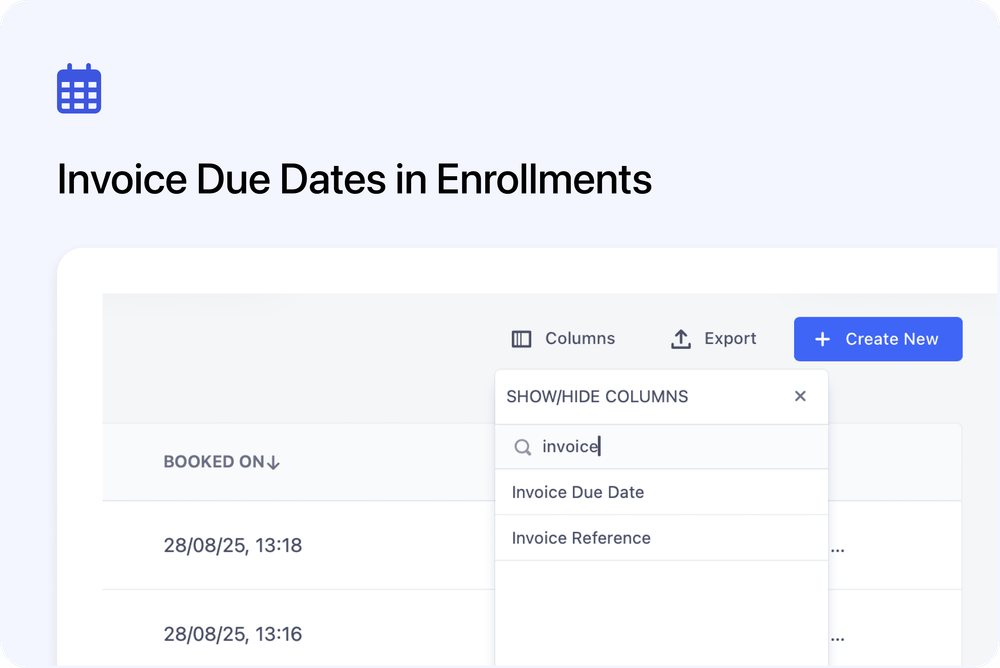Toggle visibility of the Invoice Reference column
Screen dimensions: 1000x668
click(580, 538)
